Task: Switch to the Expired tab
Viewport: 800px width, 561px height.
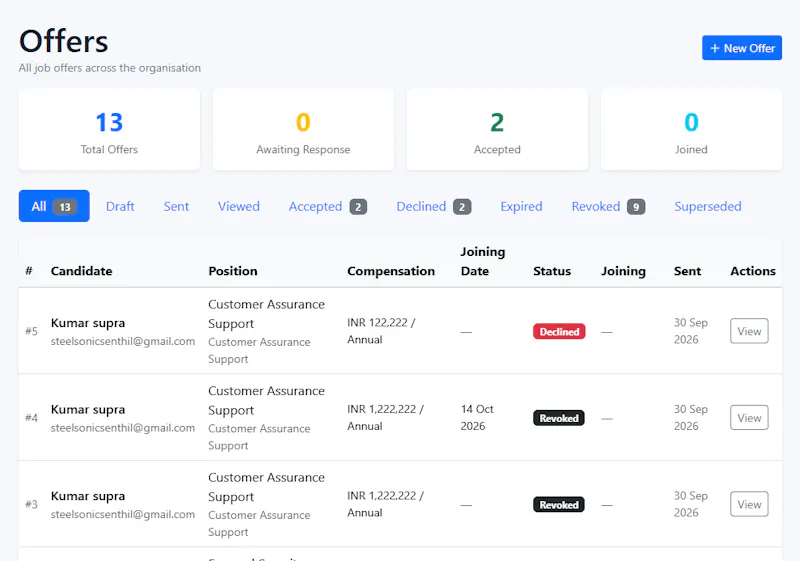Action: [521, 206]
